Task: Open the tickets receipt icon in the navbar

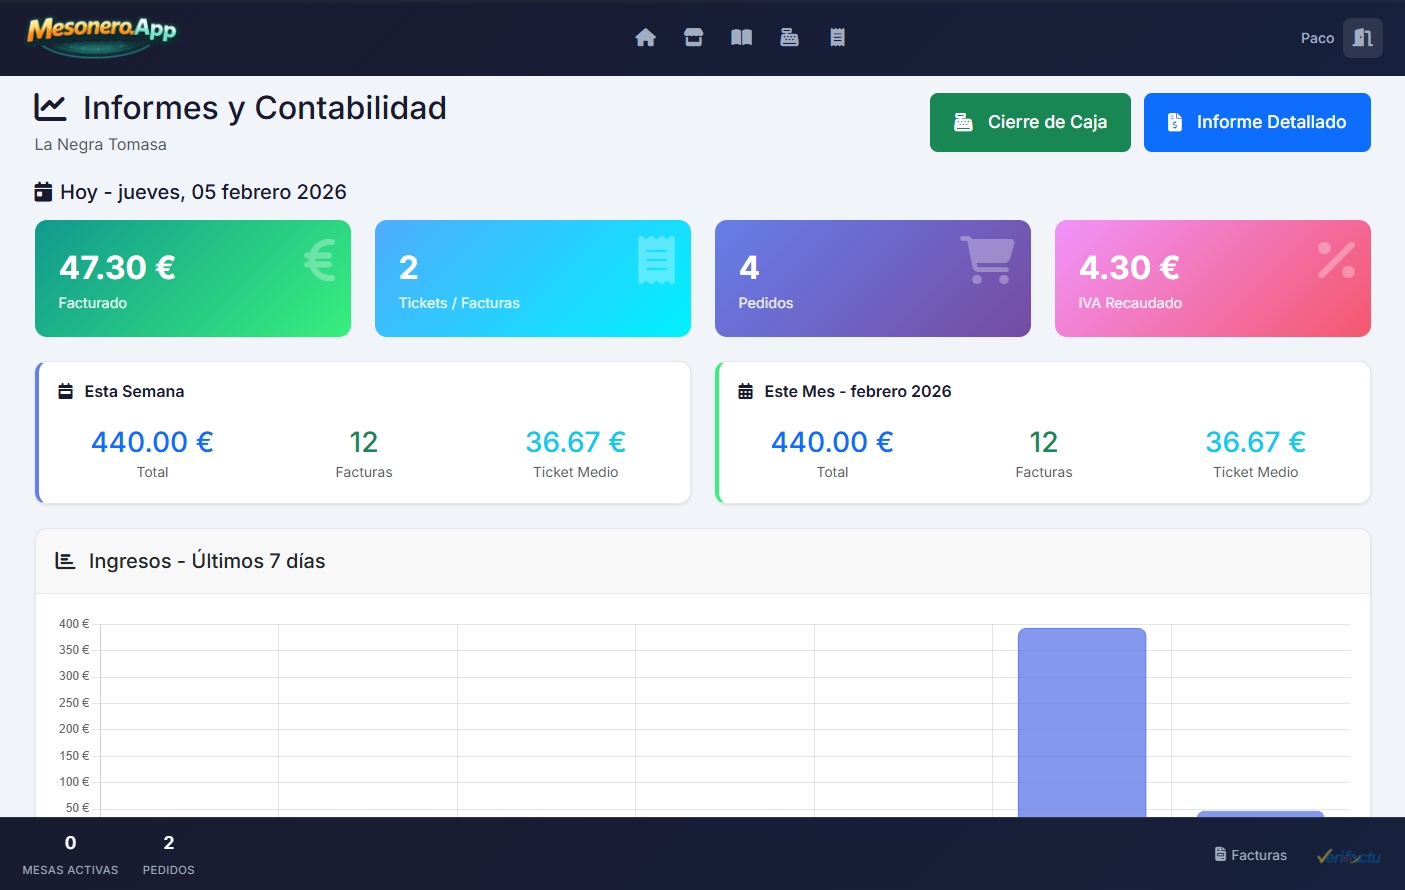Action: pyautogui.click(x=837, y=37)
